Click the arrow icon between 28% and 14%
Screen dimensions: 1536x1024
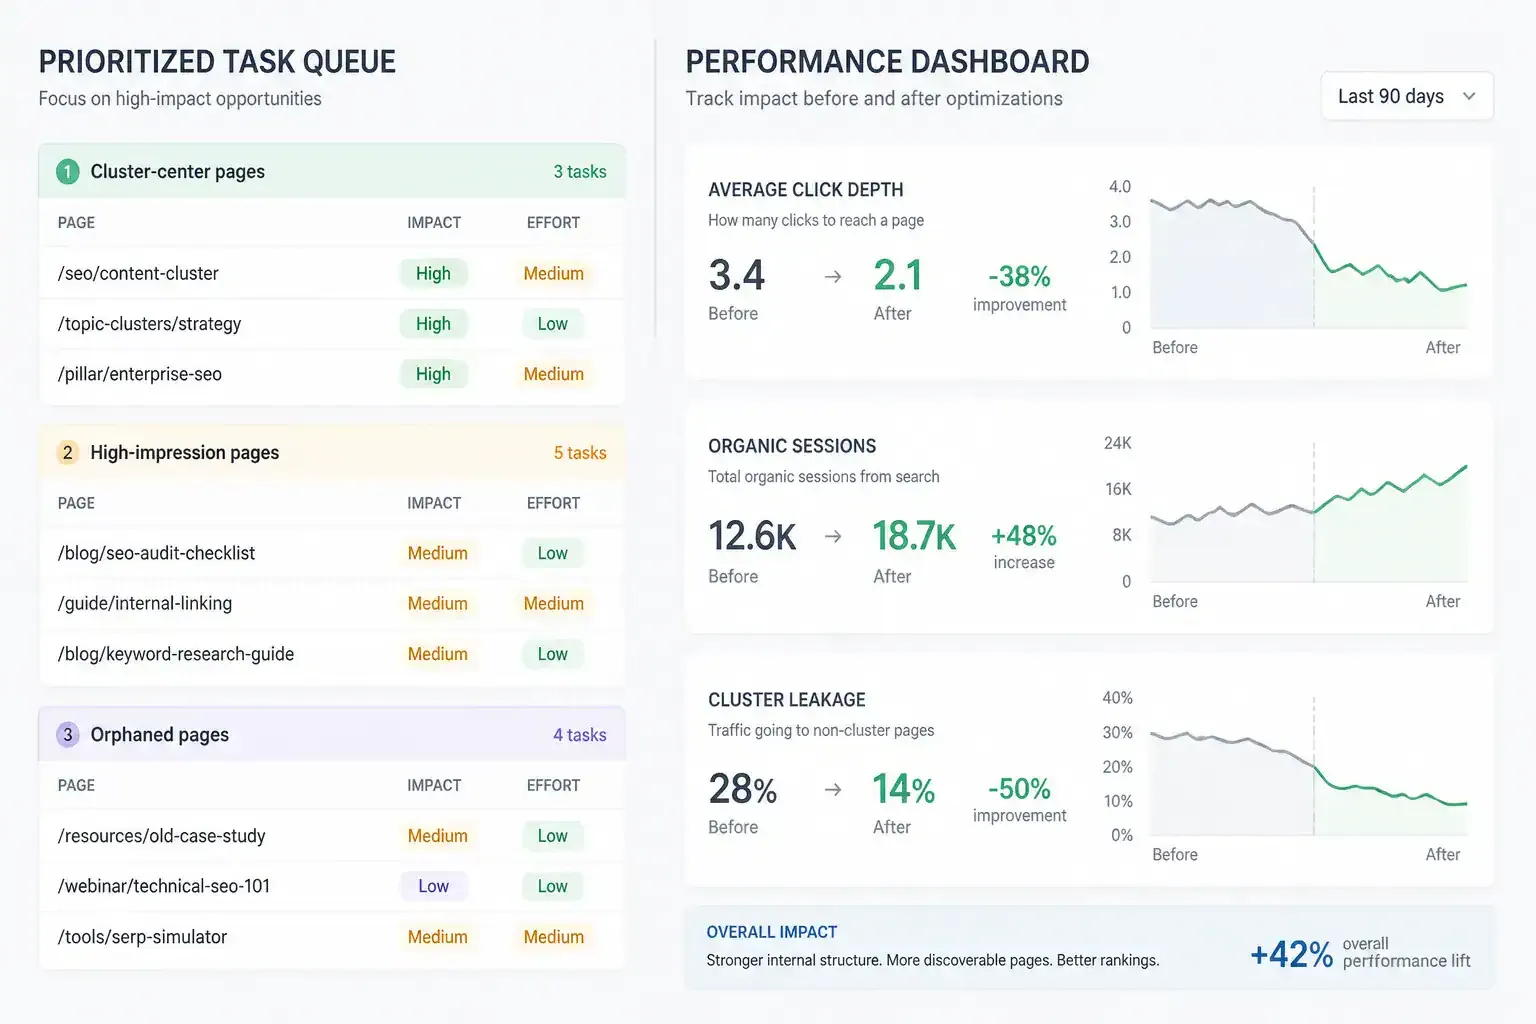click(x=832, y=790)
